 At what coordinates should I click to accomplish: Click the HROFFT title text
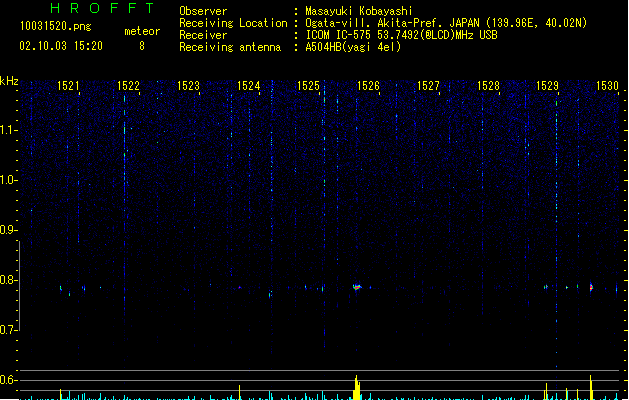point(102,8)
